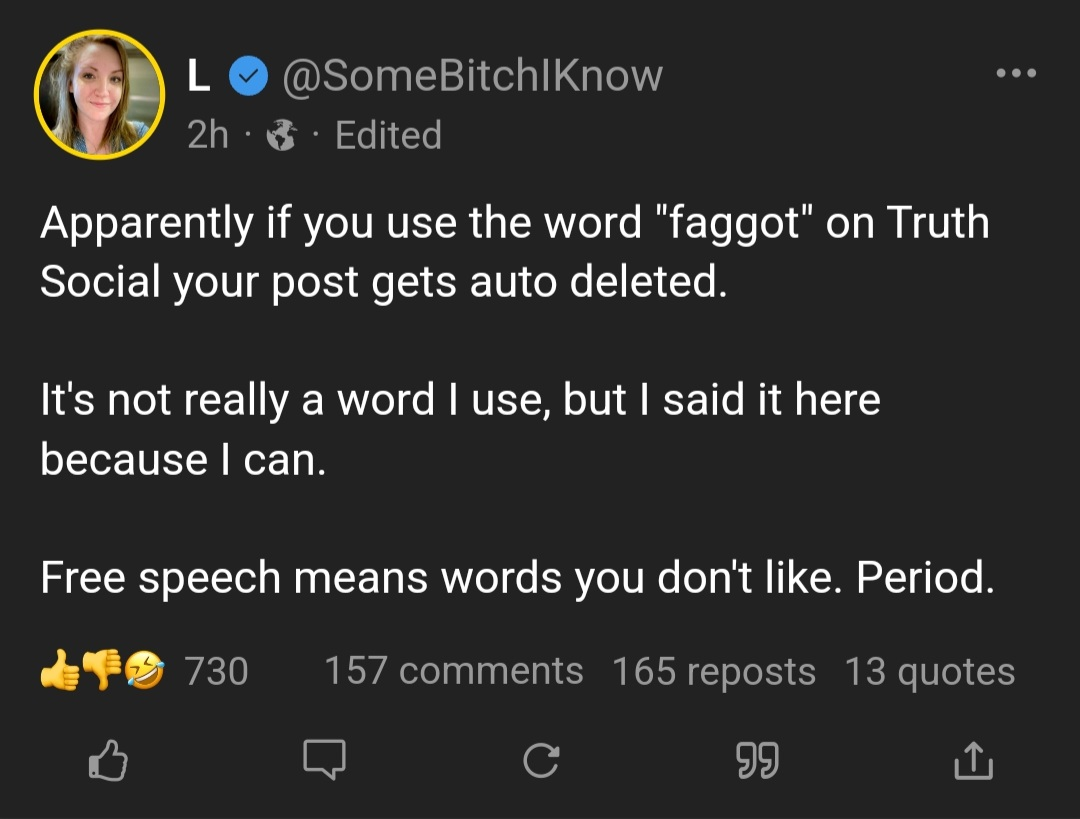
Task: Open the author's profile picture
Action: click(x=99, y=95)
